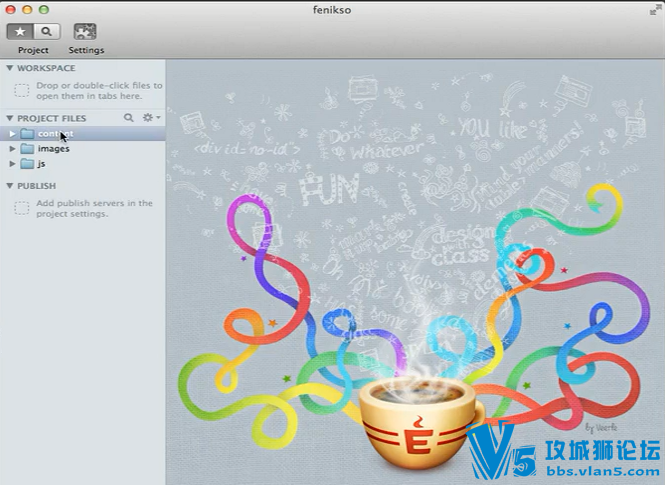Click the WORKSPACE header label
This screenshot has height=485, width=665.
[46, 68]
